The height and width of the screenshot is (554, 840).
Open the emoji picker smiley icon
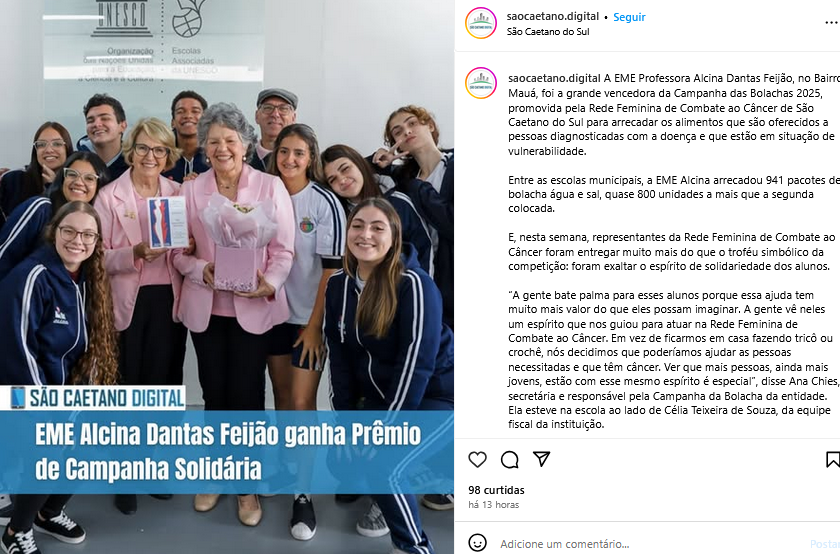pos(477,543)
